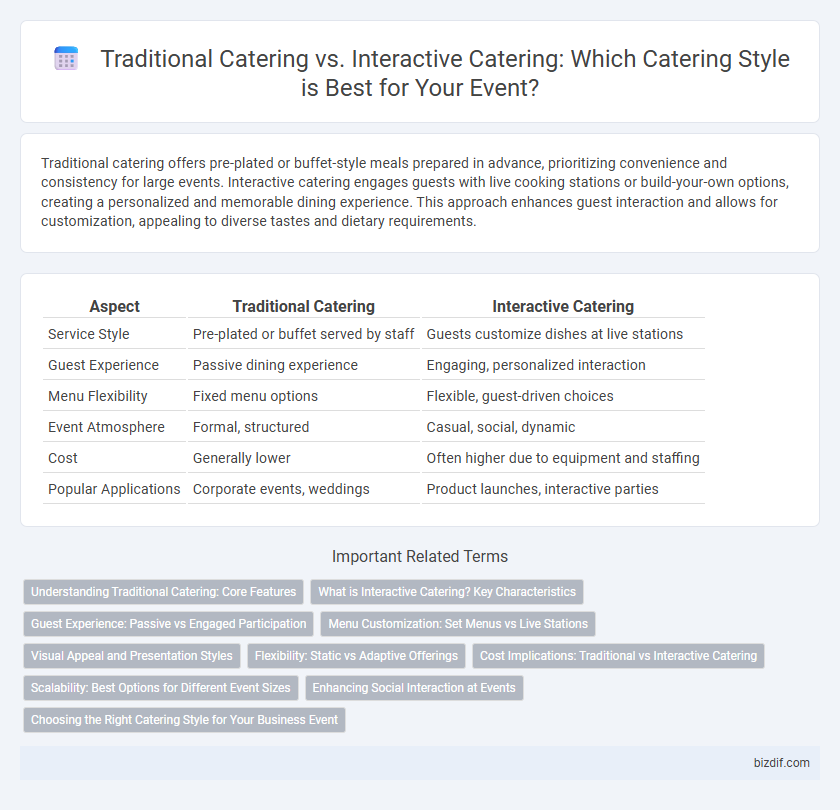Select 'Guest Experience: Passive vs Engaged Participation' tag
Screen dimensions: 840x810
(x=168, y=624)
